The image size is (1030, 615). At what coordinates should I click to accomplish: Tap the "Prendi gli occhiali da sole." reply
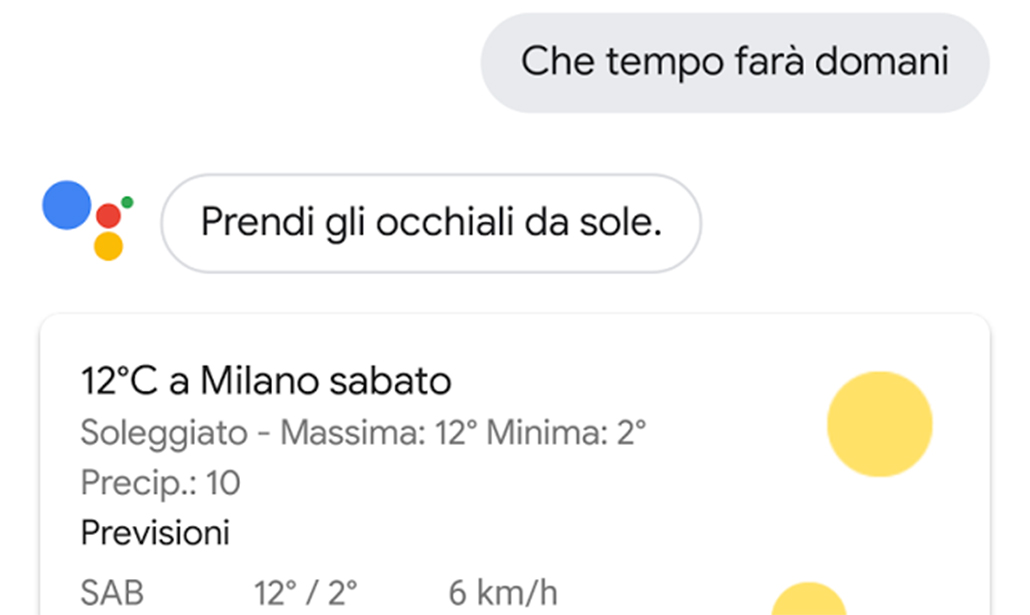tap(431, 222)
